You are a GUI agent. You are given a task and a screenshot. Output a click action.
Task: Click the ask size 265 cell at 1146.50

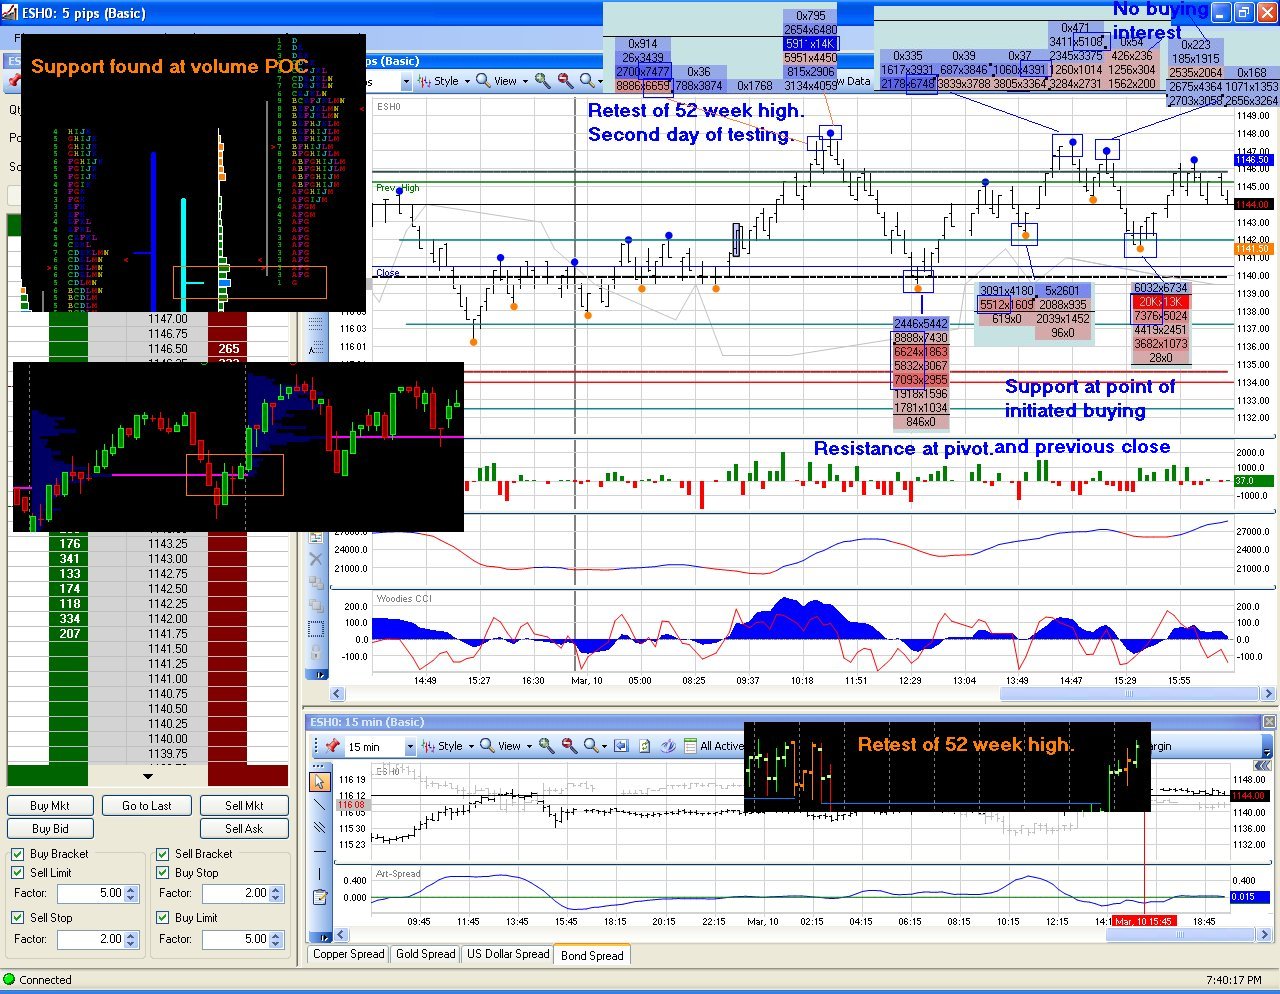coord(228,349)
